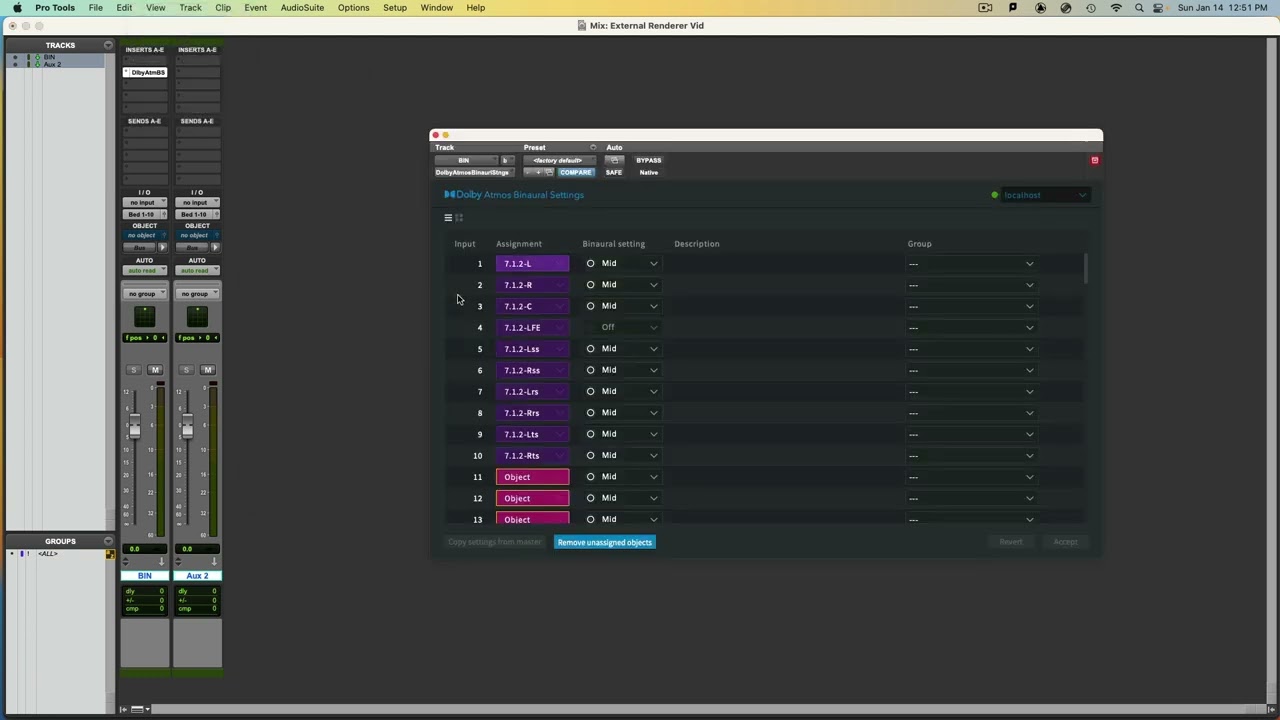Screen dimensions: 1280x720
Task: Click the mixer view selector icon at bottom
Action: click(137, 709)
